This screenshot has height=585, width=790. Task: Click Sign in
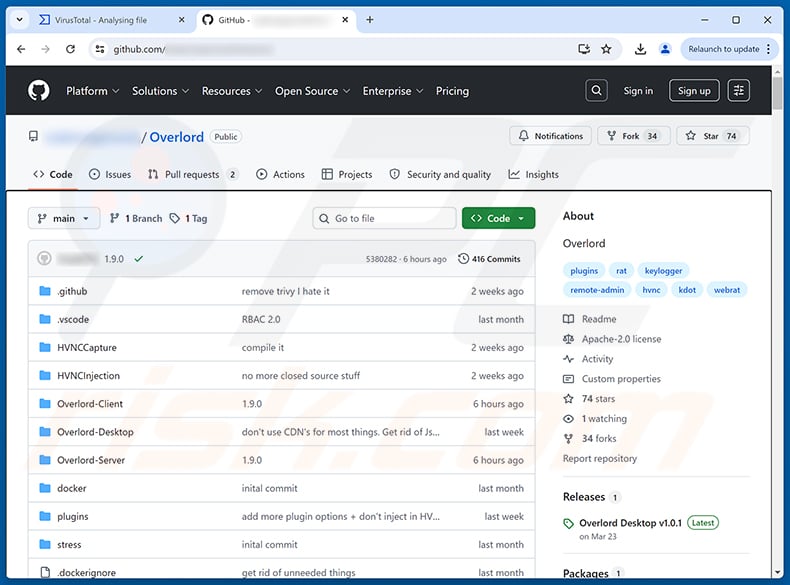pyautogui.click(x=638, y=91)
